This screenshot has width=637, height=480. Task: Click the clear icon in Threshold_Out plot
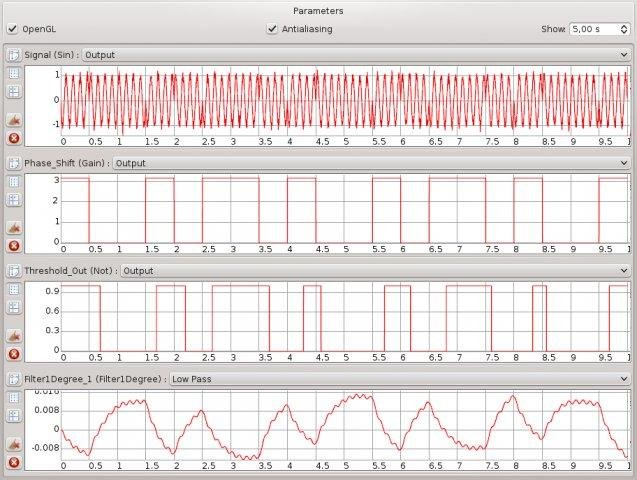[x=14, y=336]
